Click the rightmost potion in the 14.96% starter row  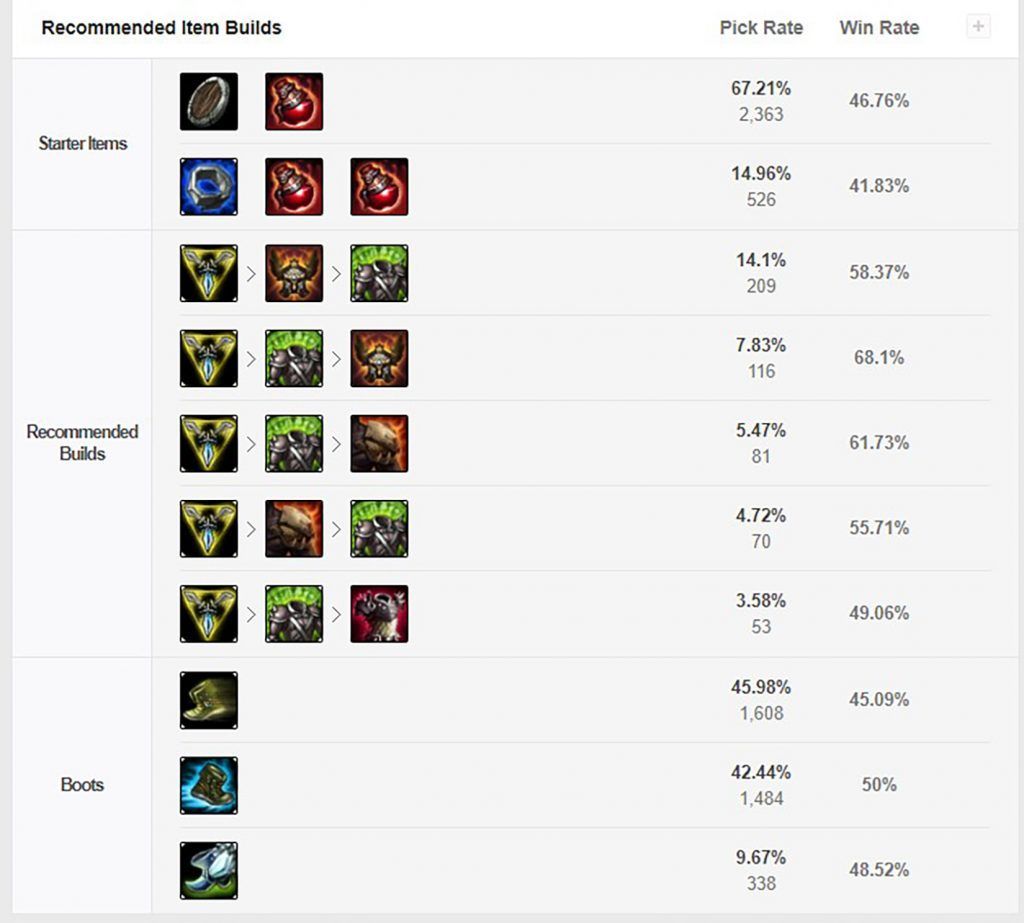(379, 186)
